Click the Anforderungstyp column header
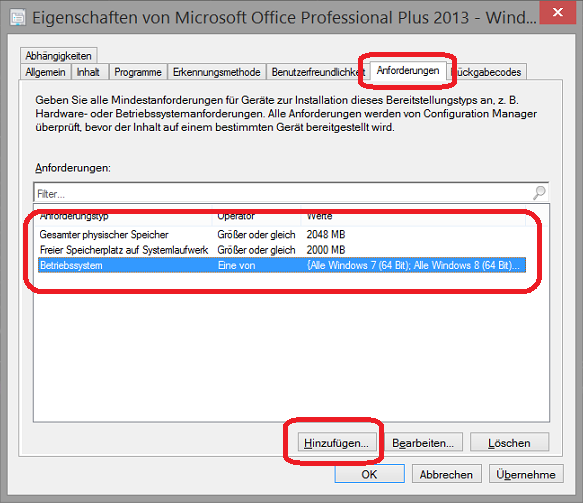 coord(124,216)
